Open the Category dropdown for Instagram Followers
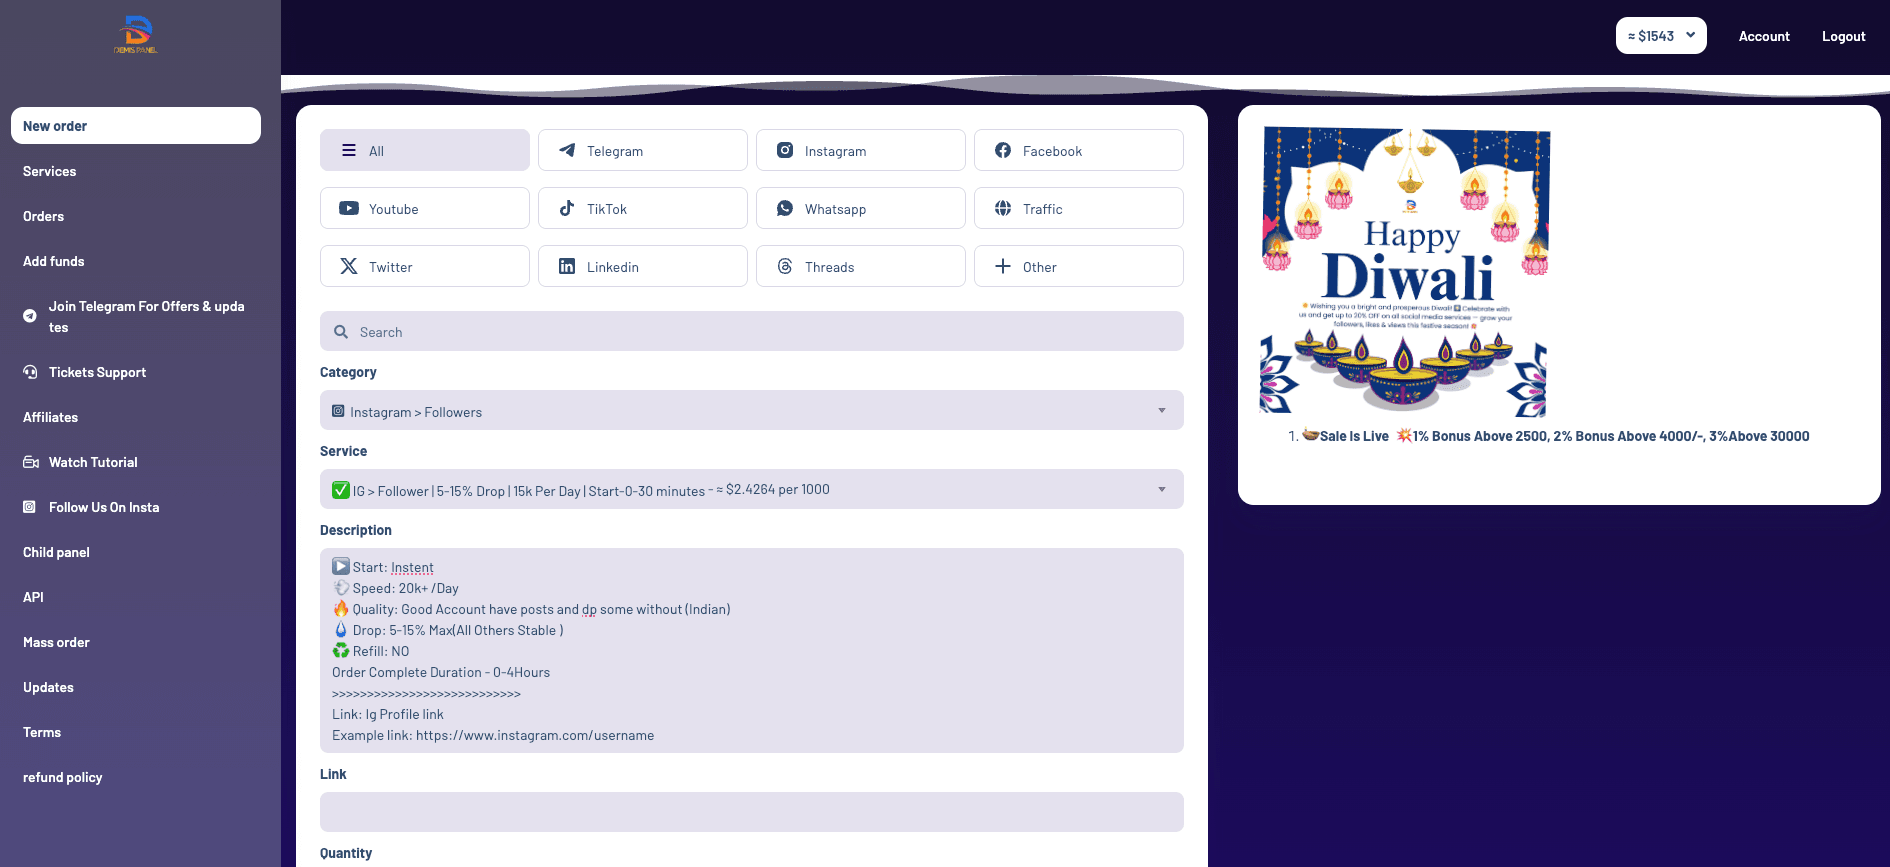This screenshot has width=1890, height=867. click(x=751, y=411)
